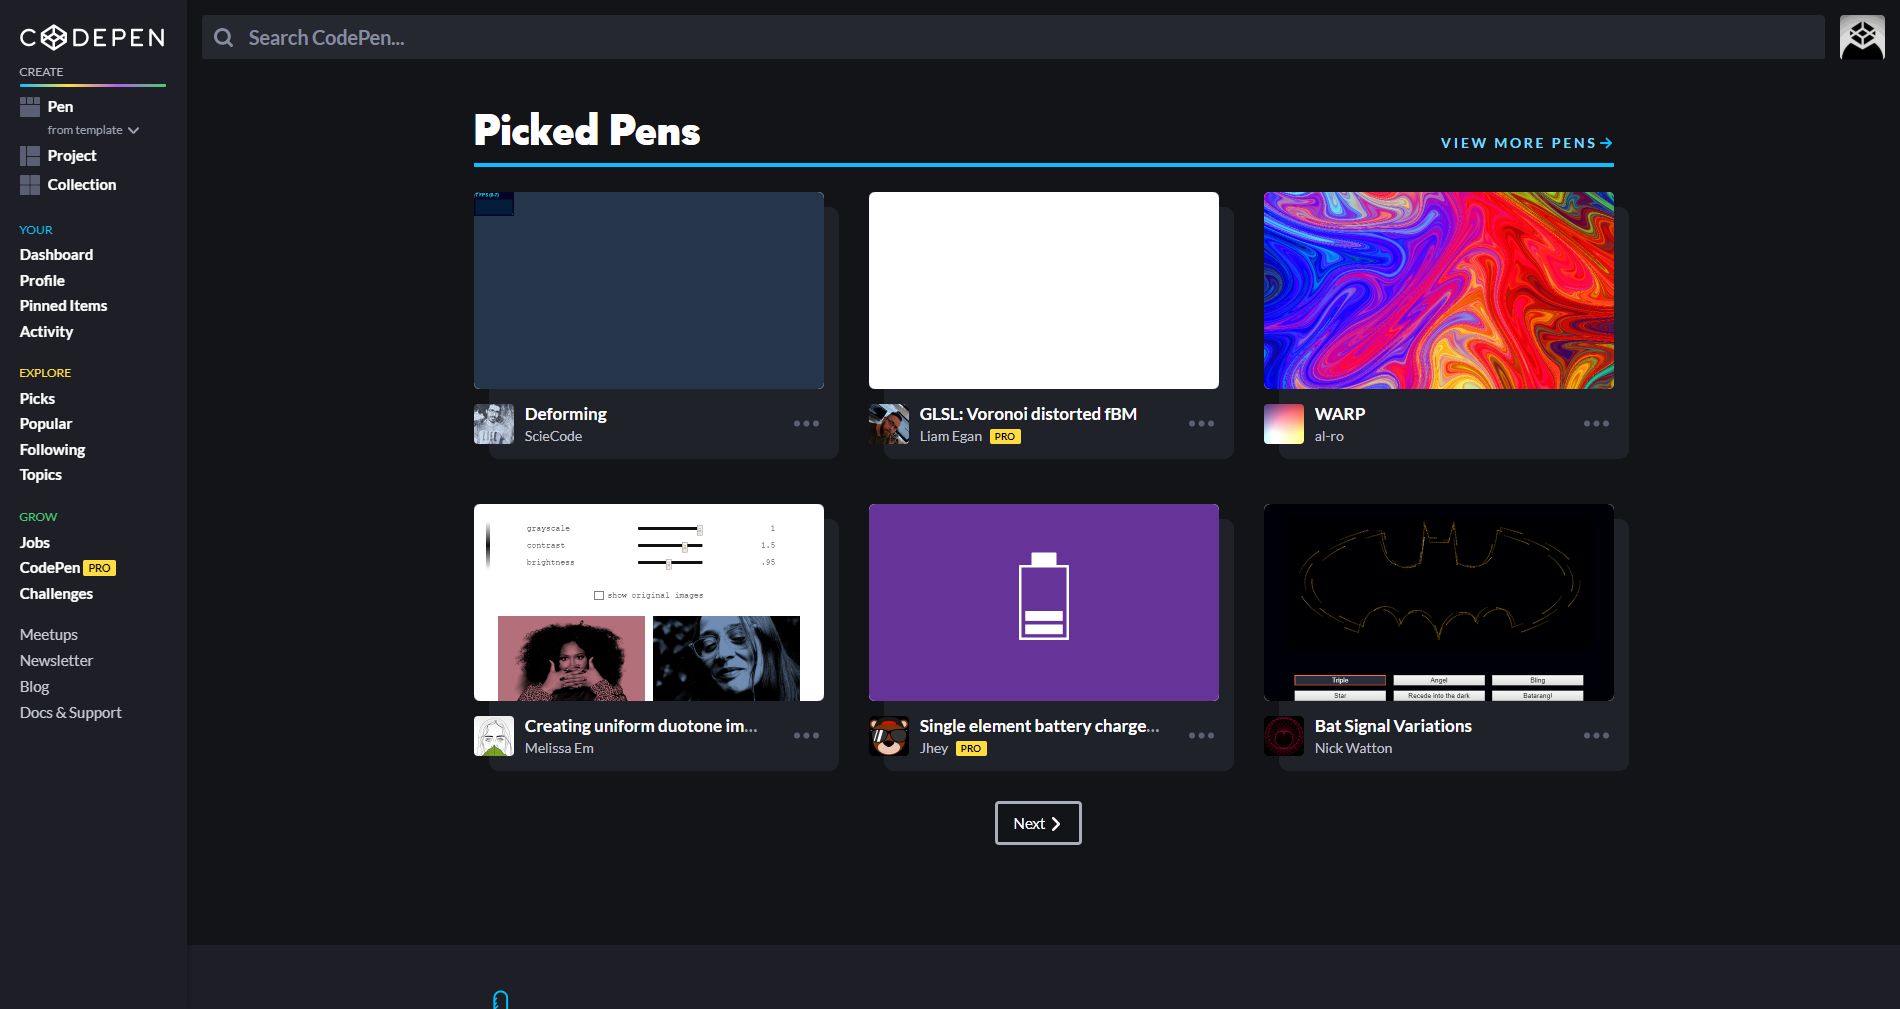Focus the Search CodePen field

click(1013, 37)
